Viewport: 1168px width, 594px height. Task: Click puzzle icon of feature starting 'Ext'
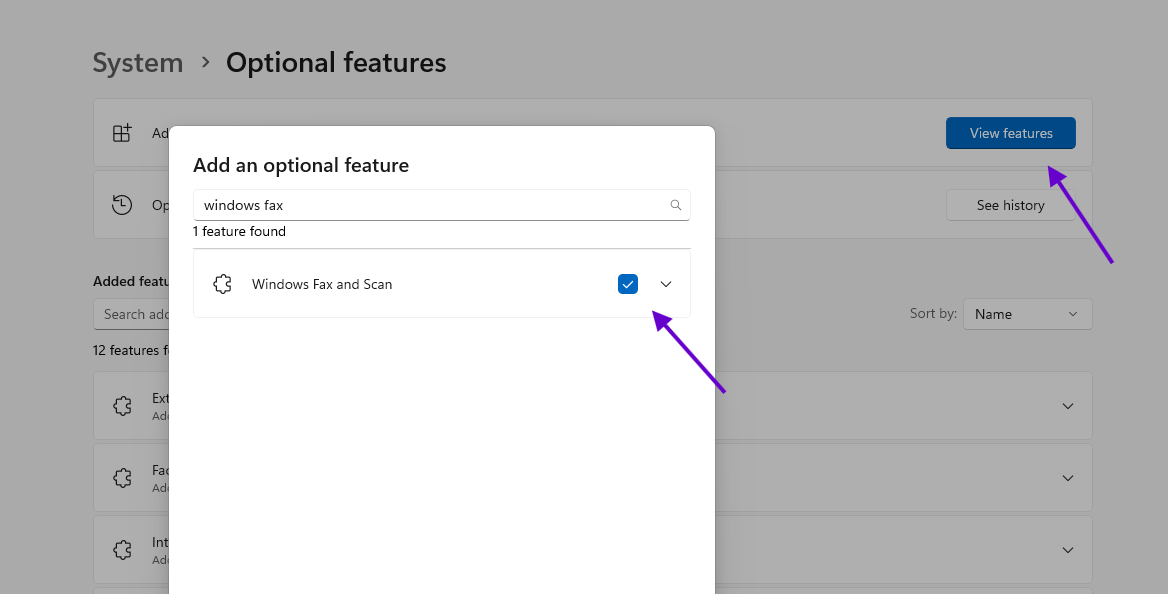pyautogui.click(x=123, y=406)
